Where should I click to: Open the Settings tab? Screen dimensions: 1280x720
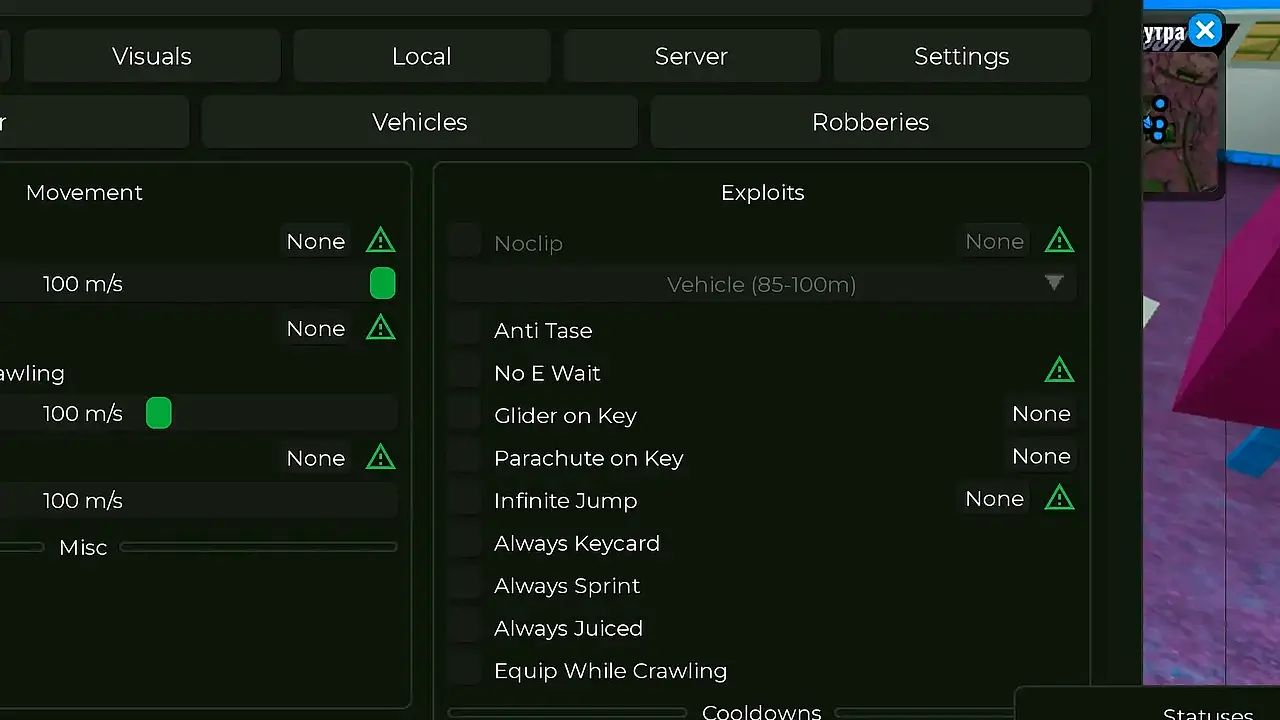coord(962,56)
